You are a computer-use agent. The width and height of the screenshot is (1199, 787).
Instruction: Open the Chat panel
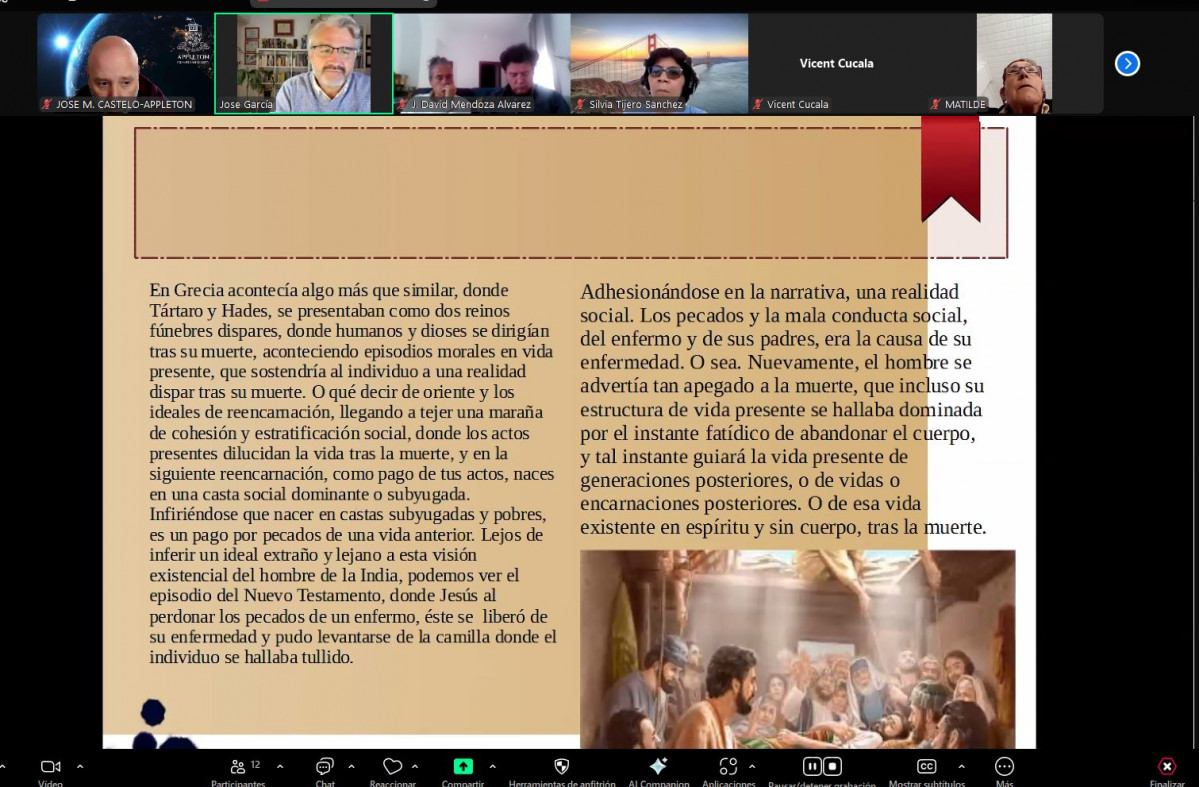(325, 767)
